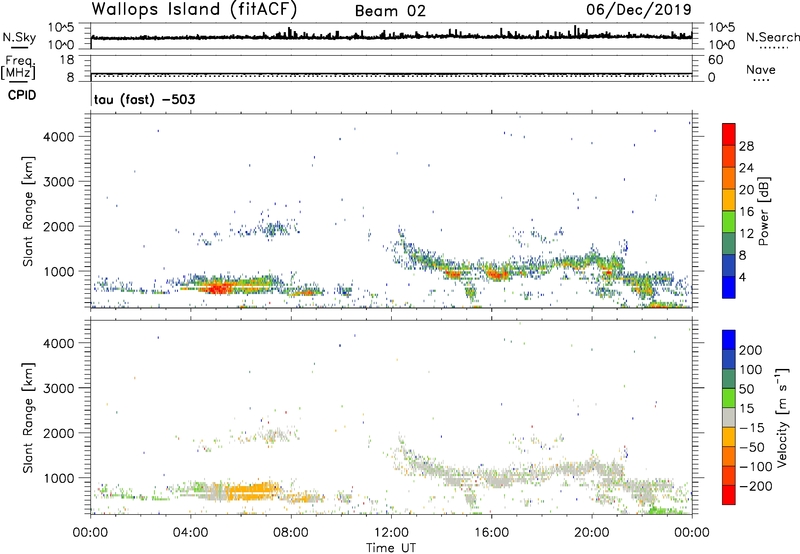The height and width of the screenshot is (554, 800).
Task: Pick the Power colorbar segment between 12 and 16
Action: (729, 221)
